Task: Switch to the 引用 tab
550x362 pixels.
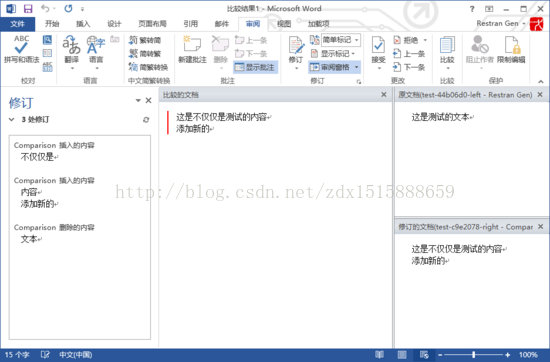Action: (x=190, y=24)
